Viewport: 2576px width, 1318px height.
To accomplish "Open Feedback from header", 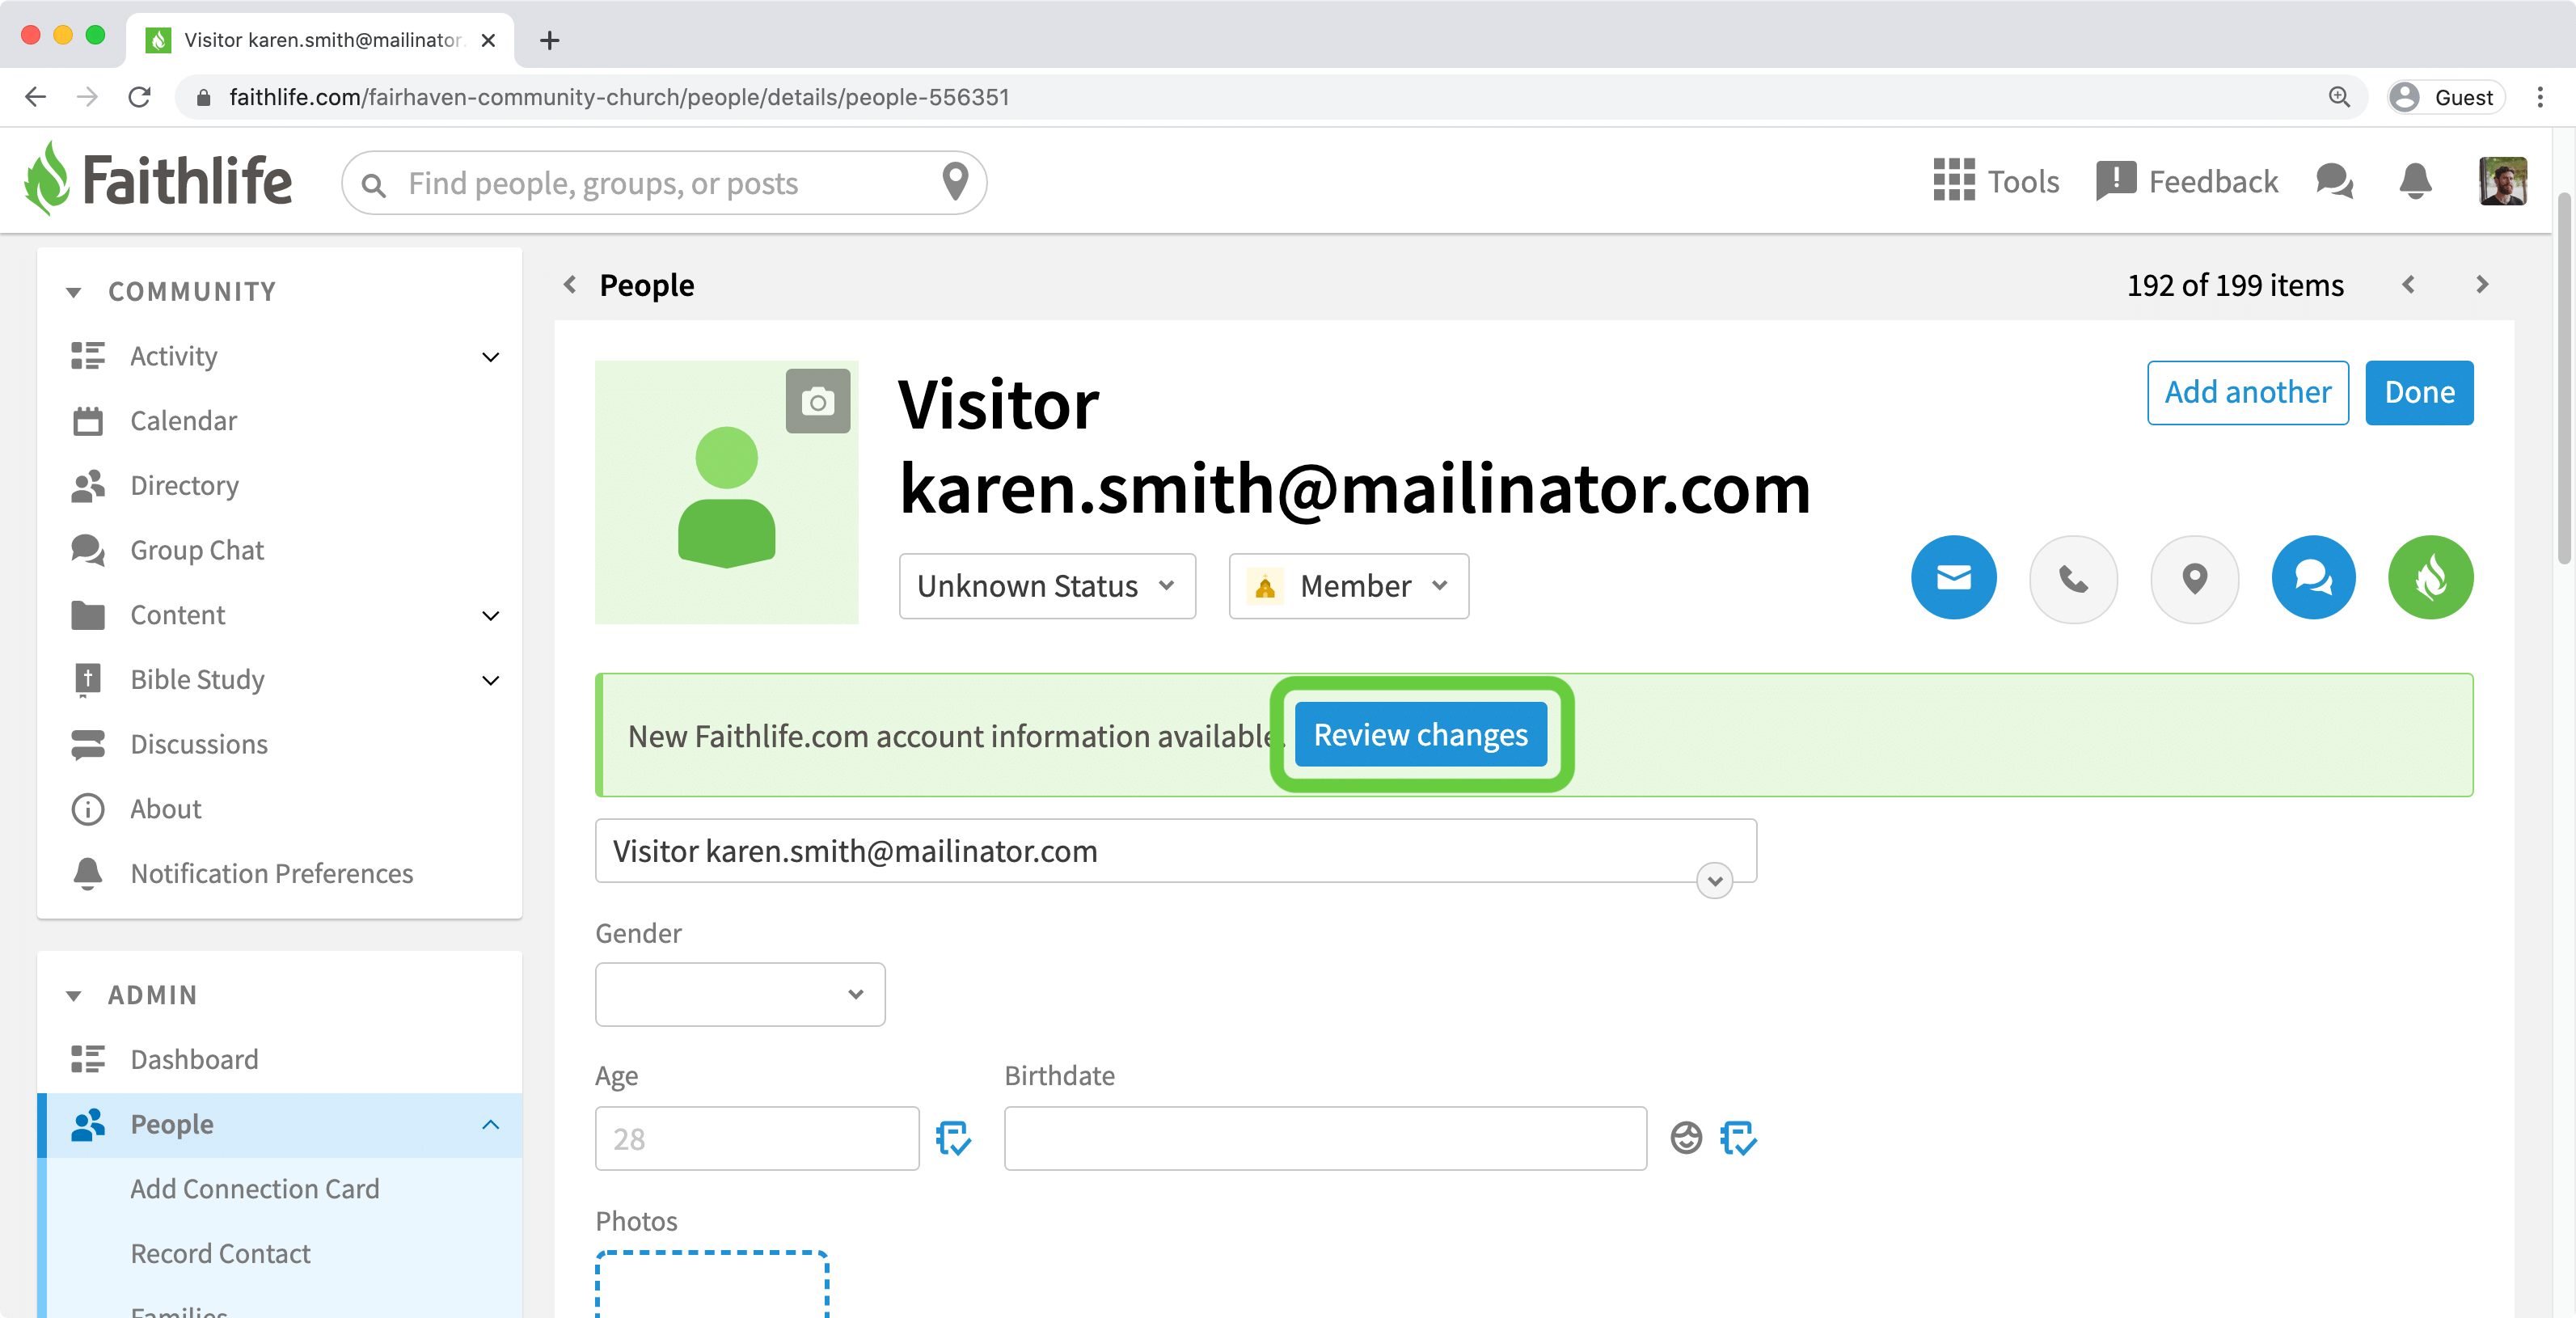I will point(2186,181).
